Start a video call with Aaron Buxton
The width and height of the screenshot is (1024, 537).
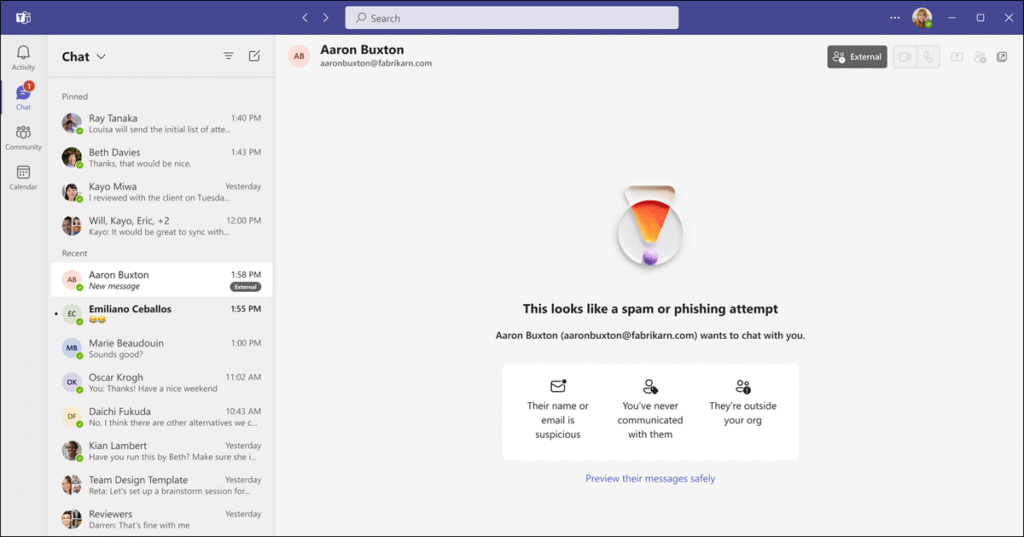point(904,57)
